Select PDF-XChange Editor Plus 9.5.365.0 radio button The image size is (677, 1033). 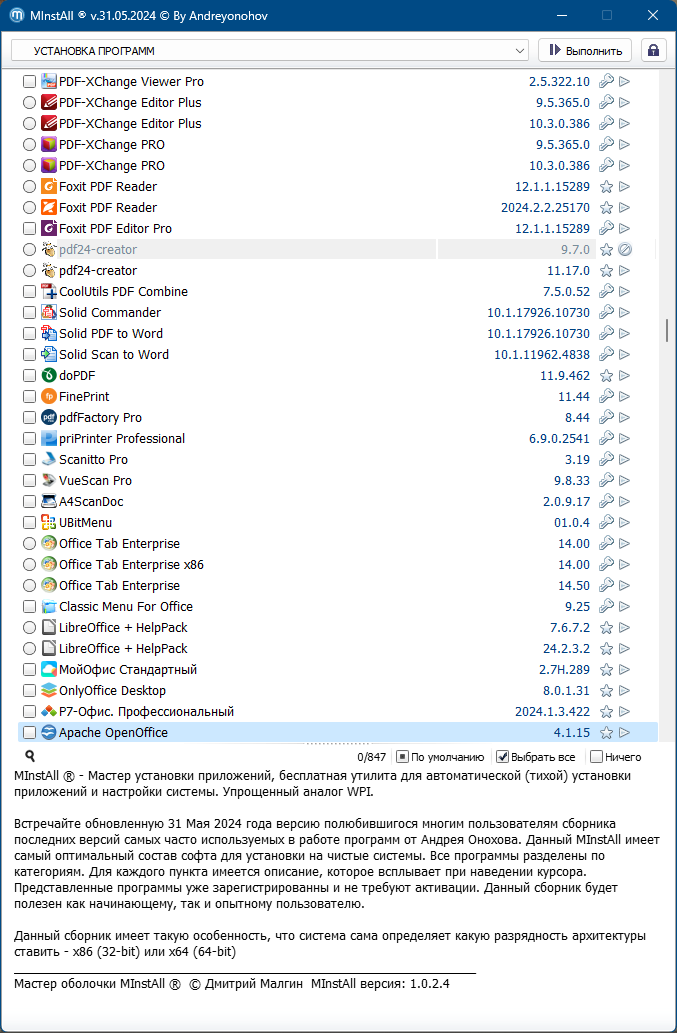[29, 103]
